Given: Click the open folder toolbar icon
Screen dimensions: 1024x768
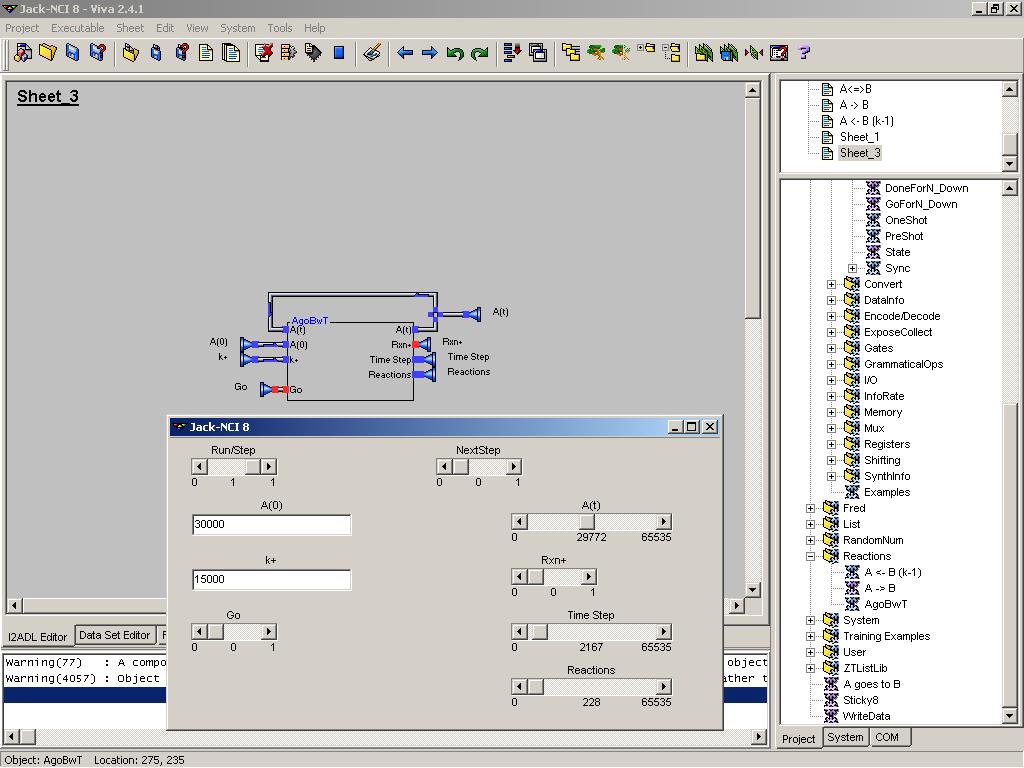Looking at the screenshot, I should (48, 52).
